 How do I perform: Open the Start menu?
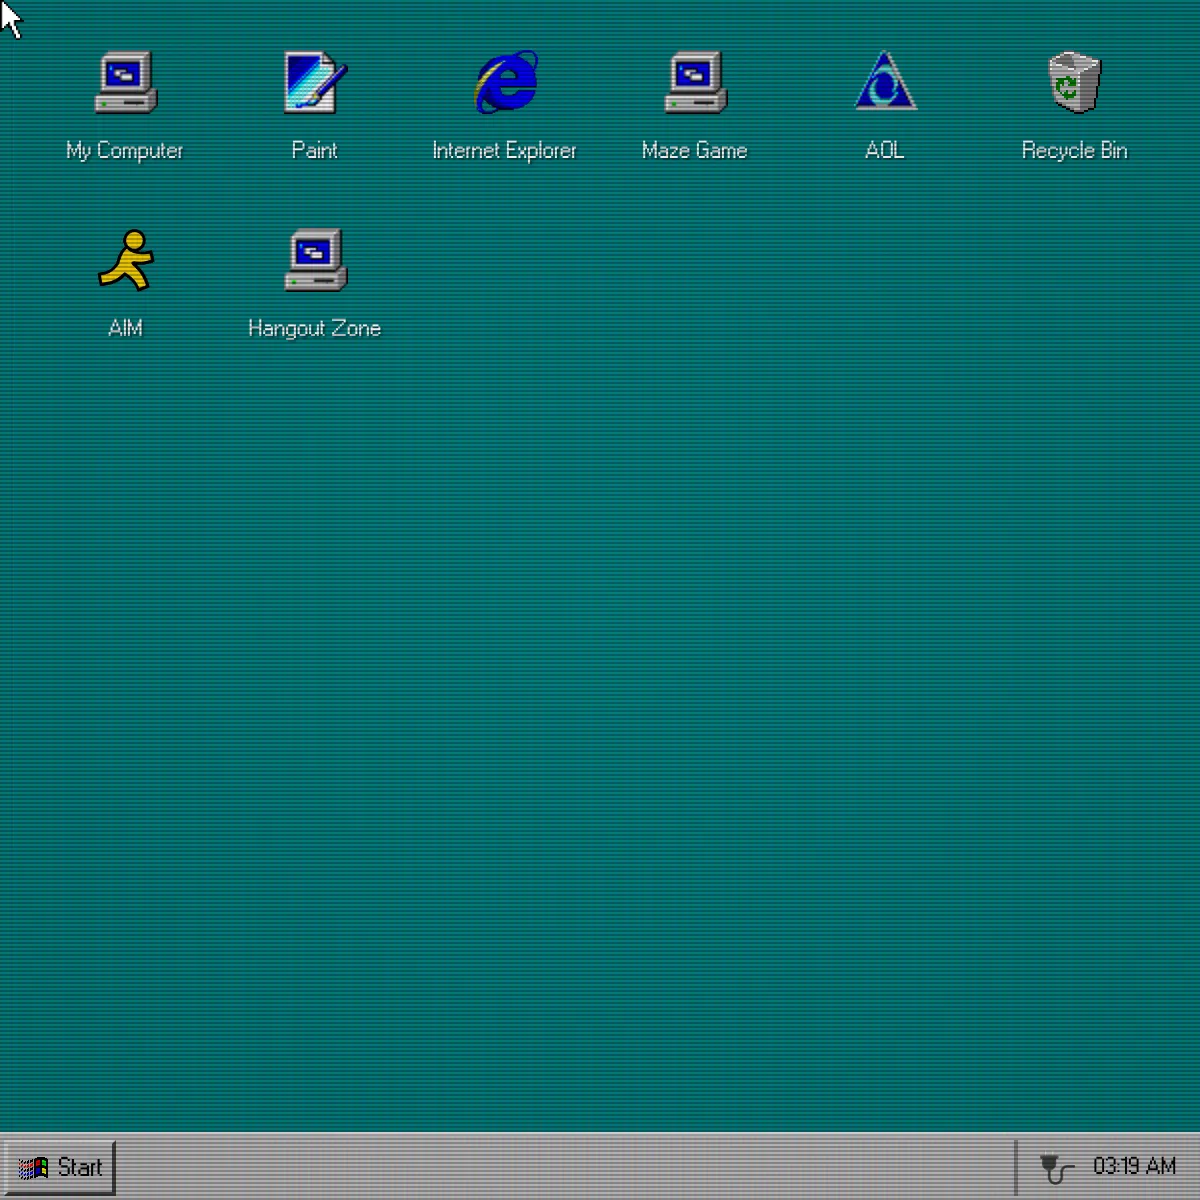(62, 1167)
